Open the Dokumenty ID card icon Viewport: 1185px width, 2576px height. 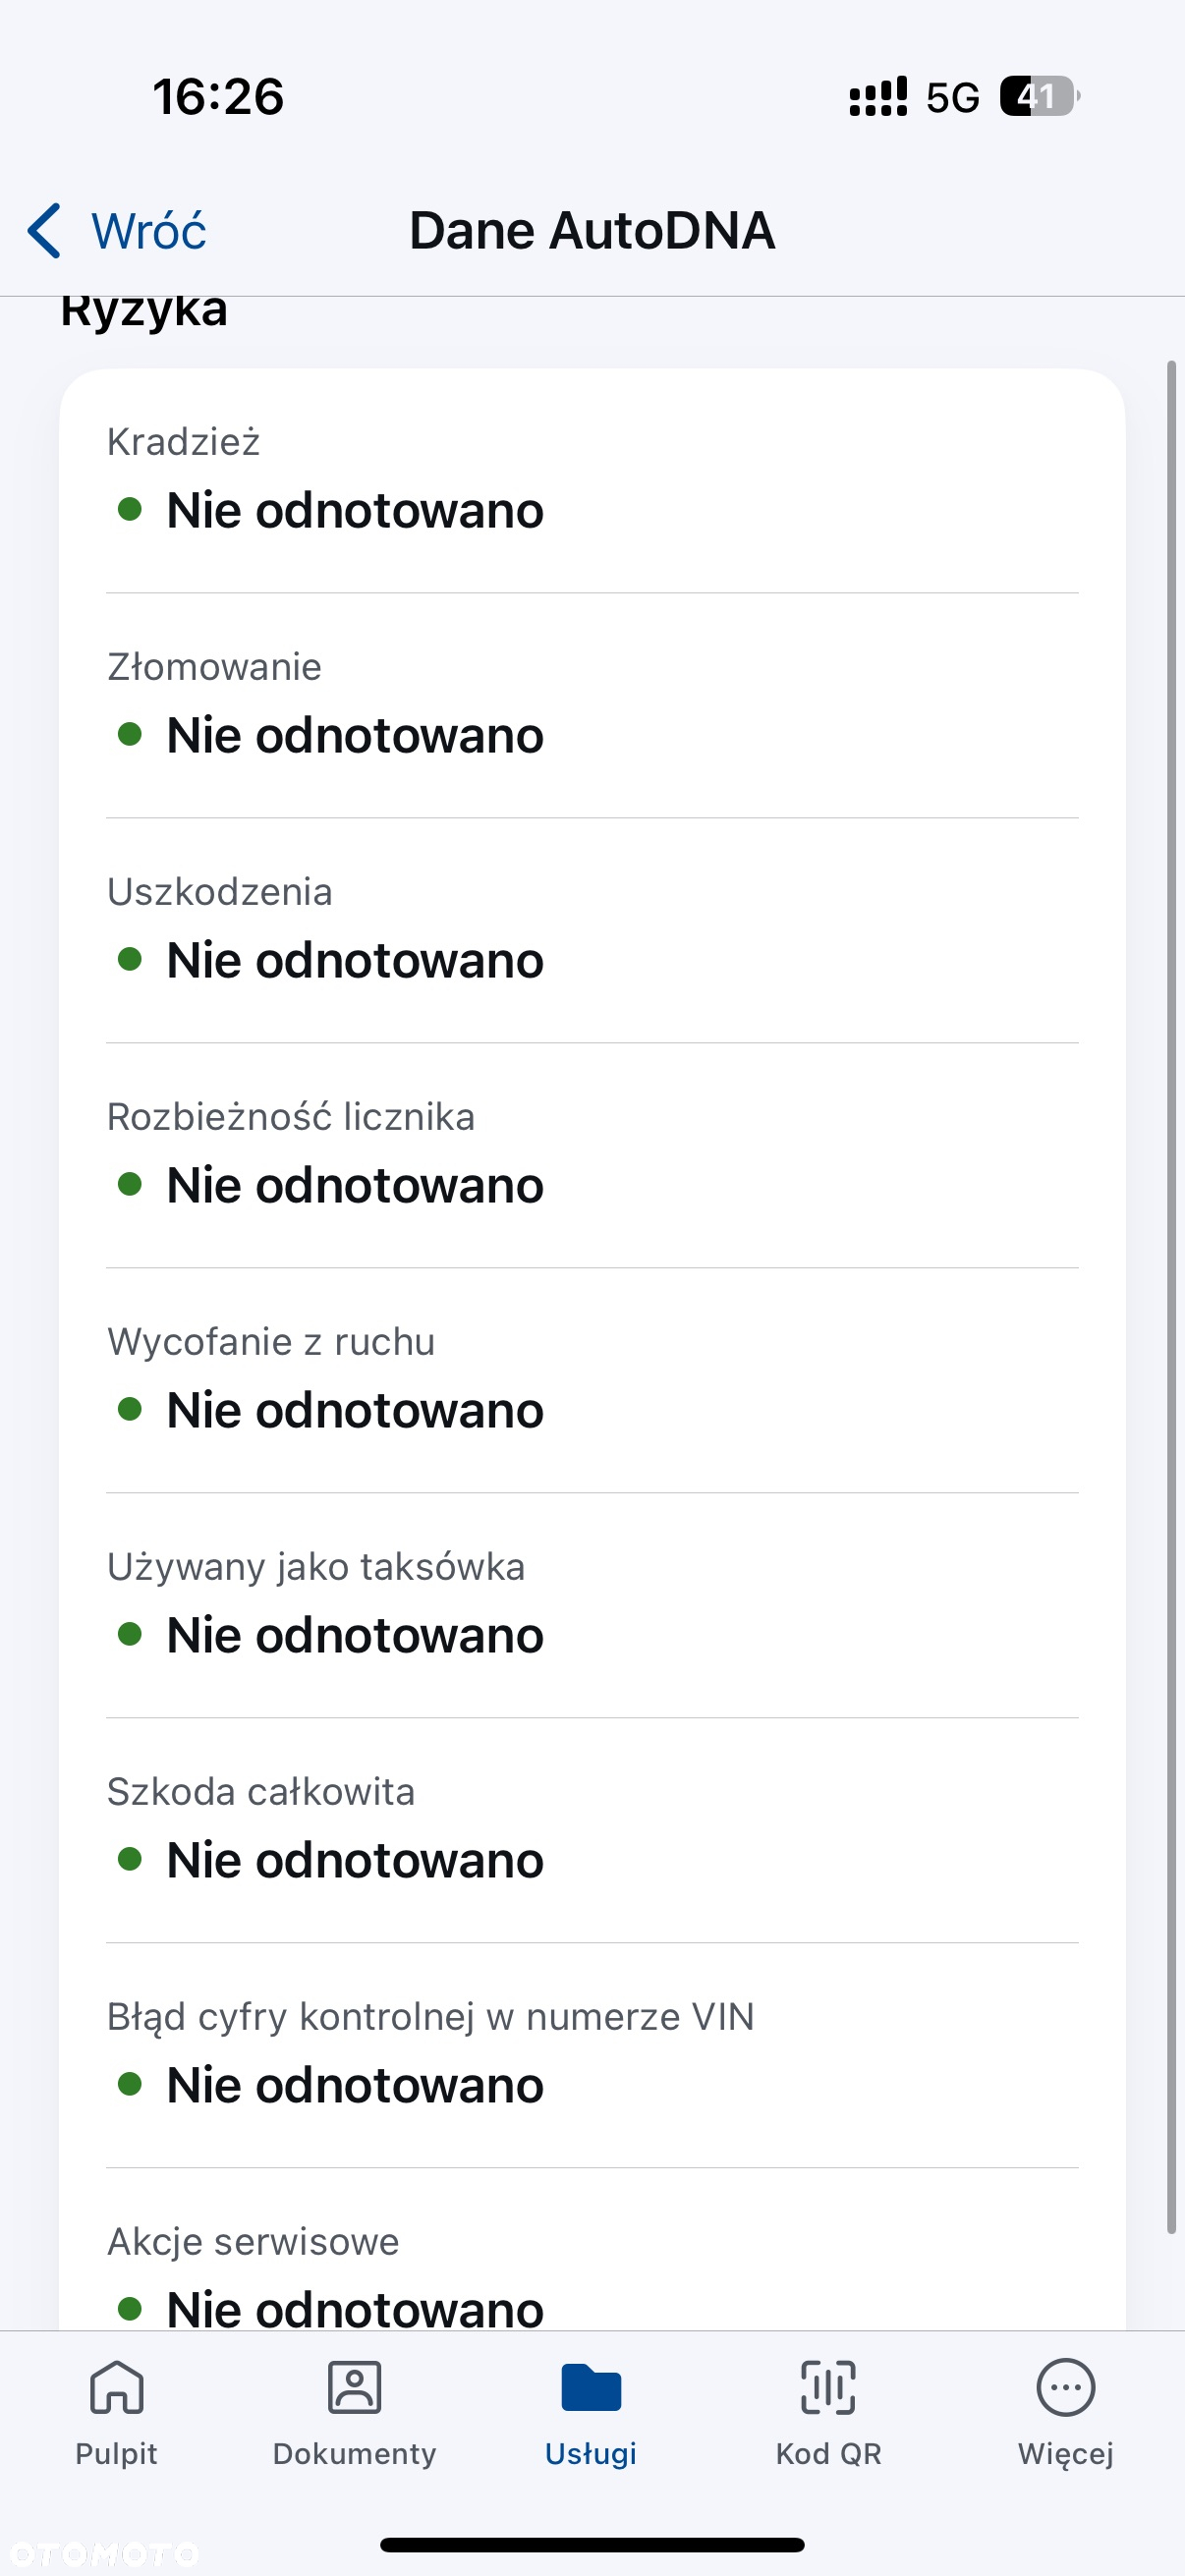click(x=354, y=2387)
